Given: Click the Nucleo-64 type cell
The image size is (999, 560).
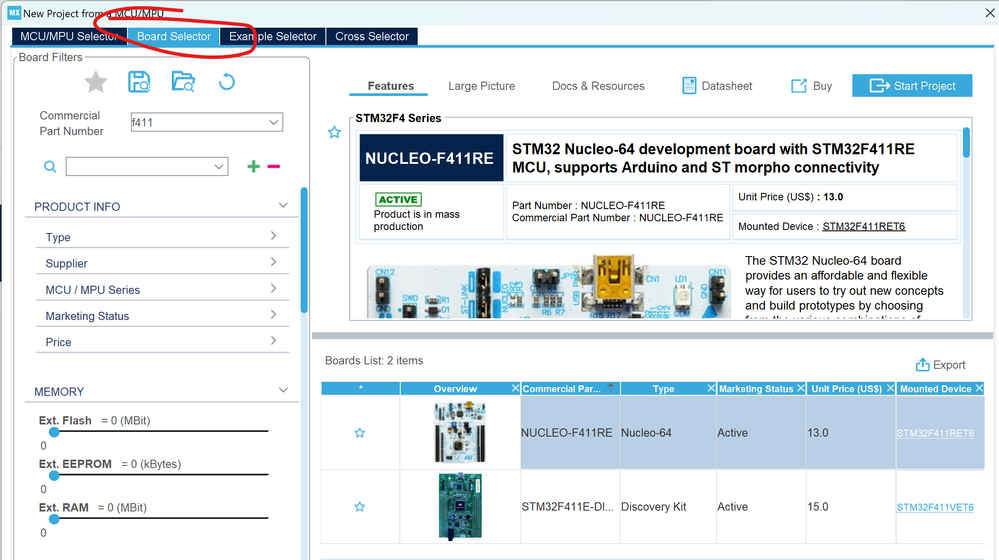Looking at the screenshot, I should [667, 433].
